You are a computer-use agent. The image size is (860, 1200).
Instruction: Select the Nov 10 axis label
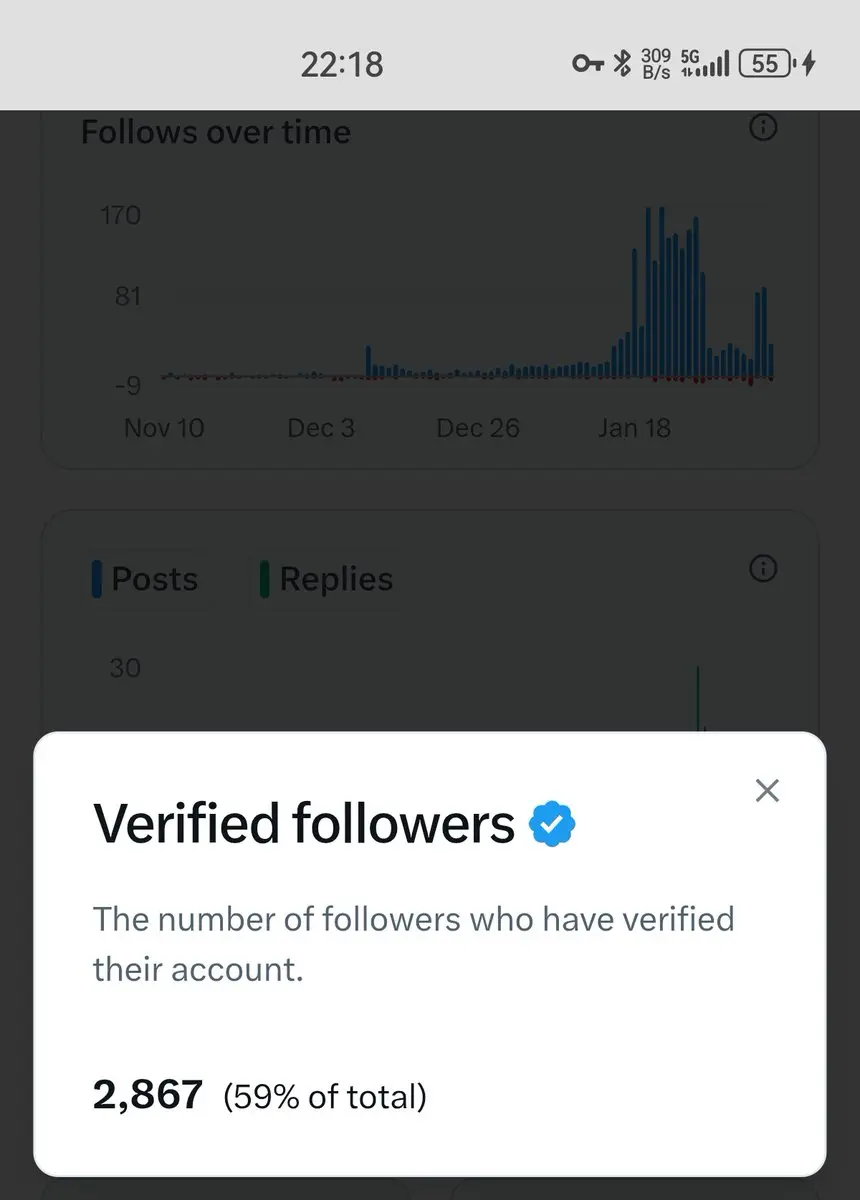point(163,428)
